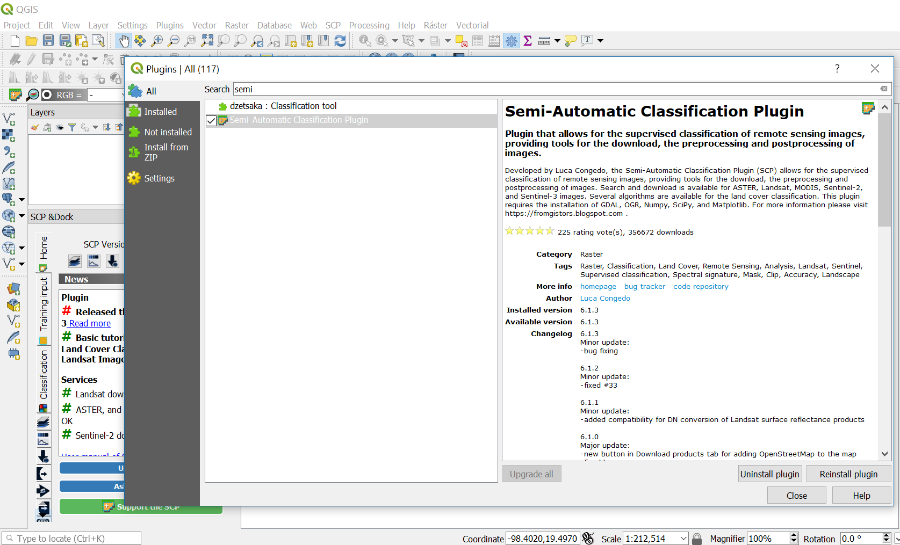Click the Refresh map icon
The width and height of the screenshot is (900, 545).
[x=340, y=40]
